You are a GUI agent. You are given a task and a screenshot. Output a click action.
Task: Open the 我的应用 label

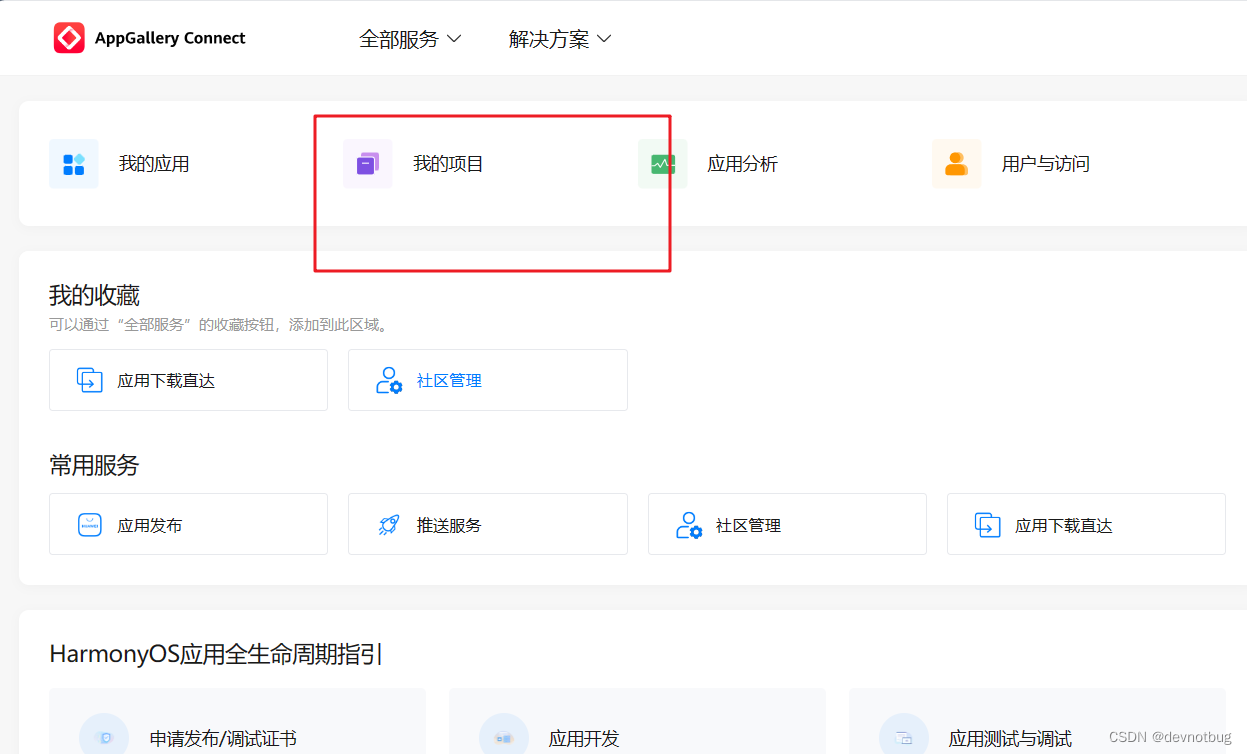pyautogui.click(x=154, y=164)
